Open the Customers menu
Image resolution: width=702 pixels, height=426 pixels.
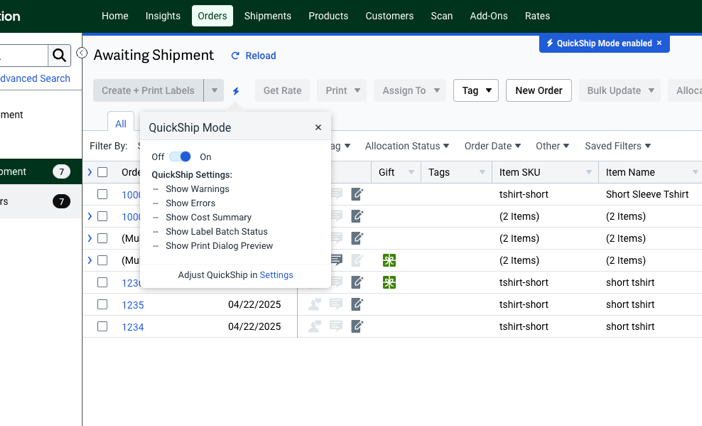[x=390, y=16]
